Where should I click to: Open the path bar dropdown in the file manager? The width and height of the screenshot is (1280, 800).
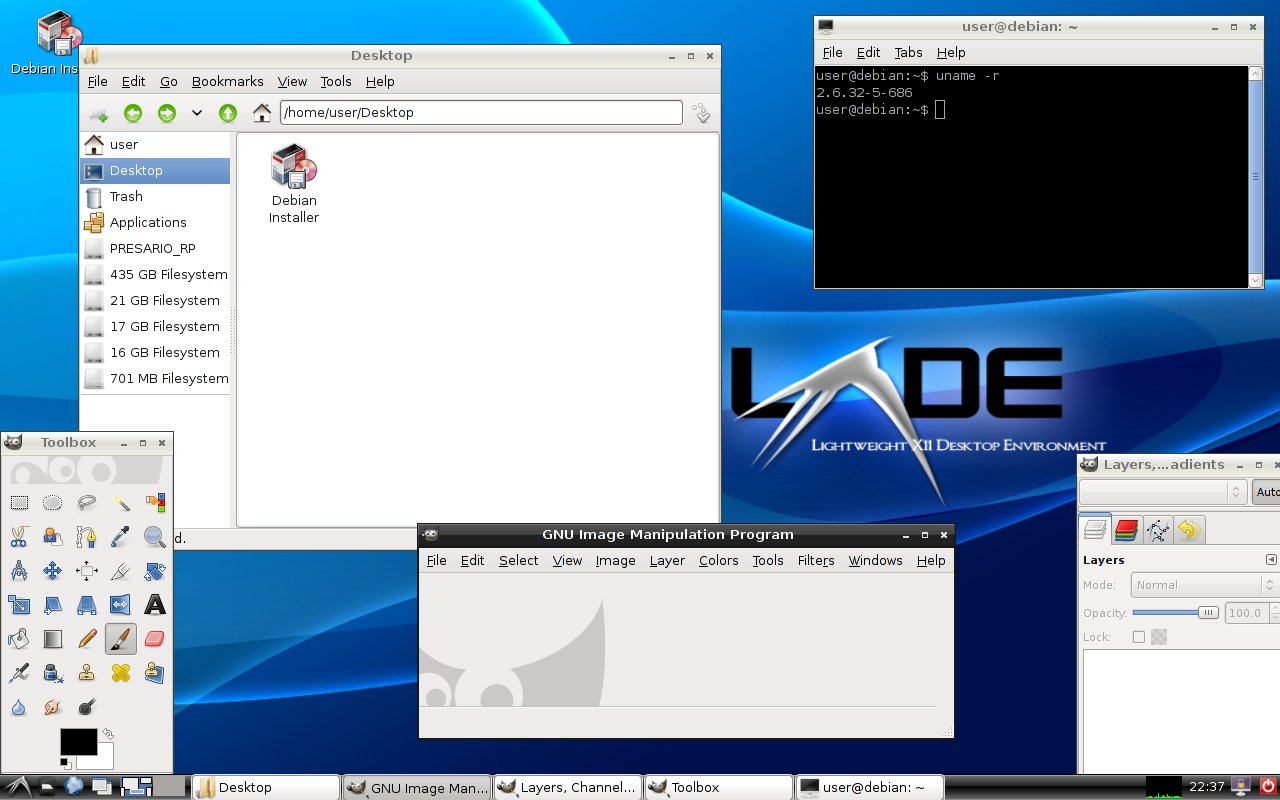point(197,113)
